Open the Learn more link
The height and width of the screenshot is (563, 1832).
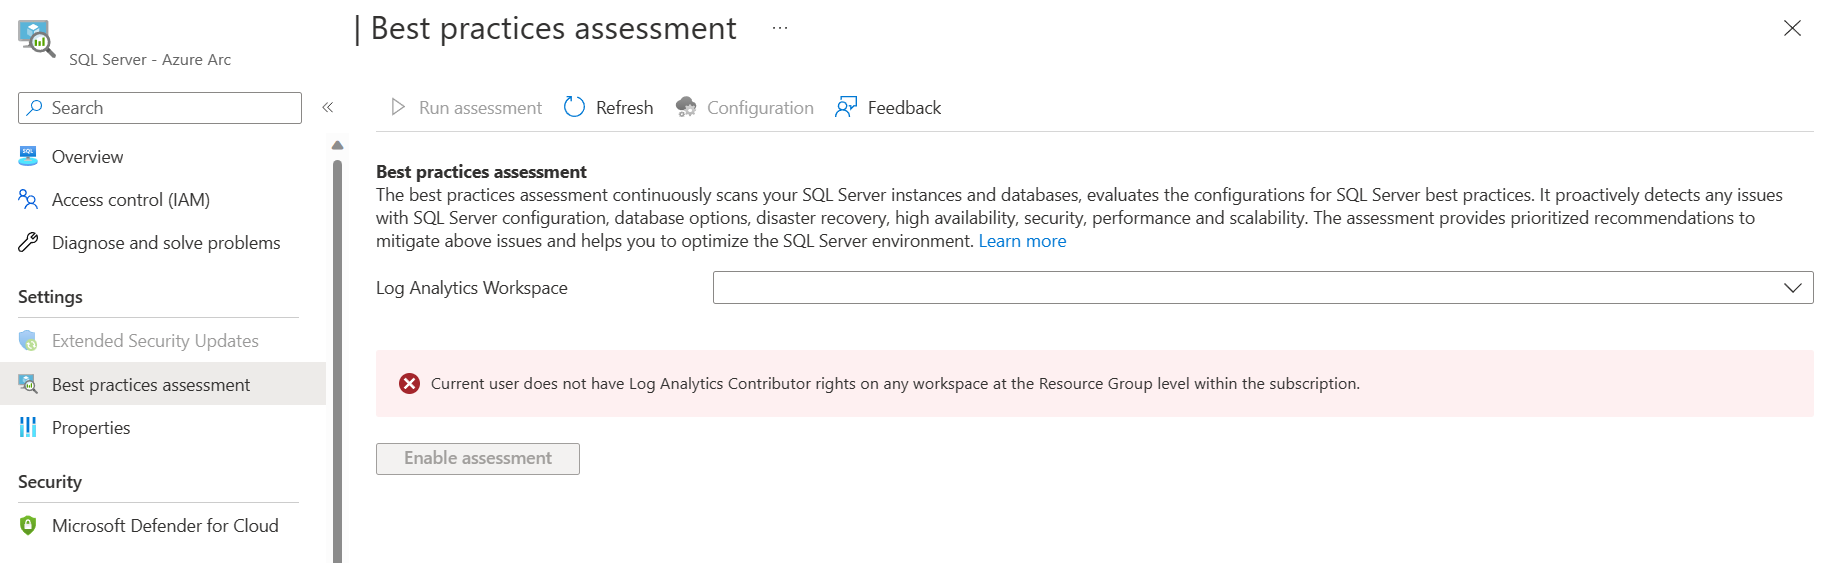[x=1022, y=241]
